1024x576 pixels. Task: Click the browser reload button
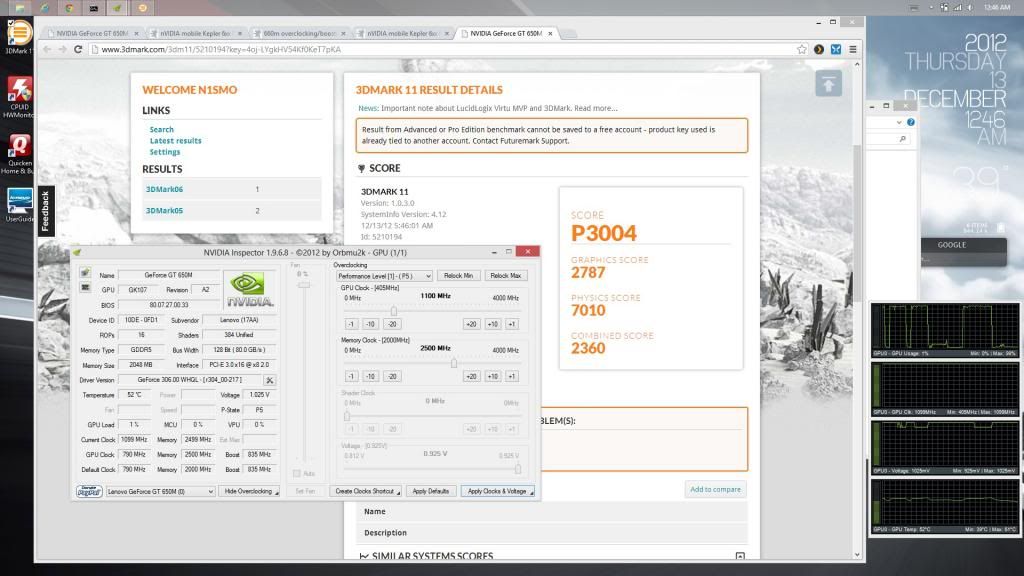click(78, 49)
